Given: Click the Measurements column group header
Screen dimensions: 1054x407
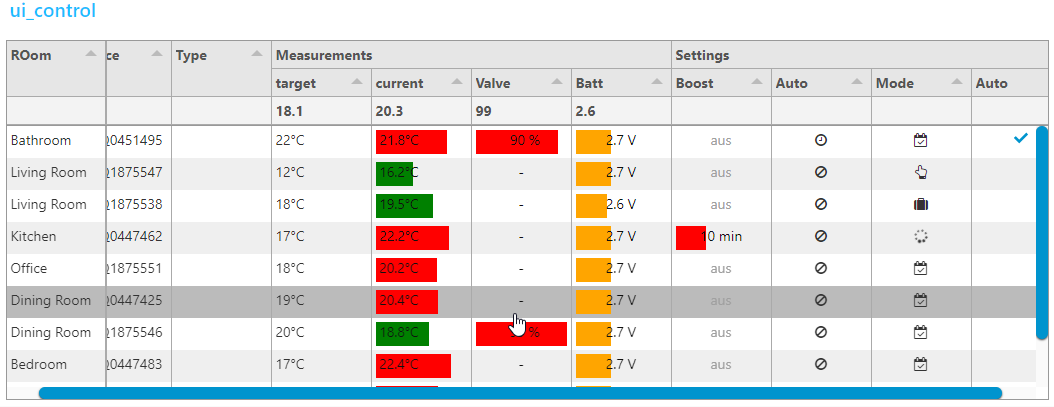Looking at the screenshot, I should [324, 56].
